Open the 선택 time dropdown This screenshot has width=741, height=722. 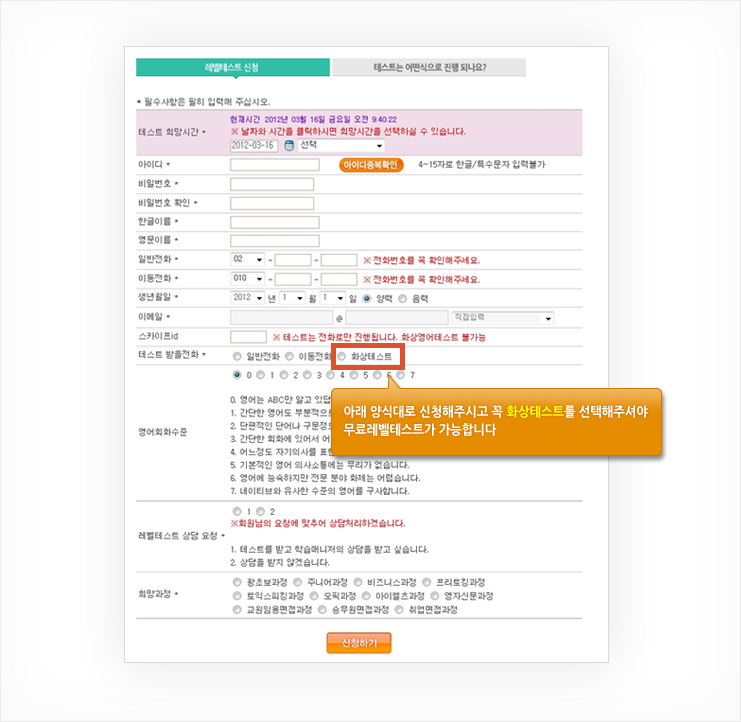click(x=341, y=145)
